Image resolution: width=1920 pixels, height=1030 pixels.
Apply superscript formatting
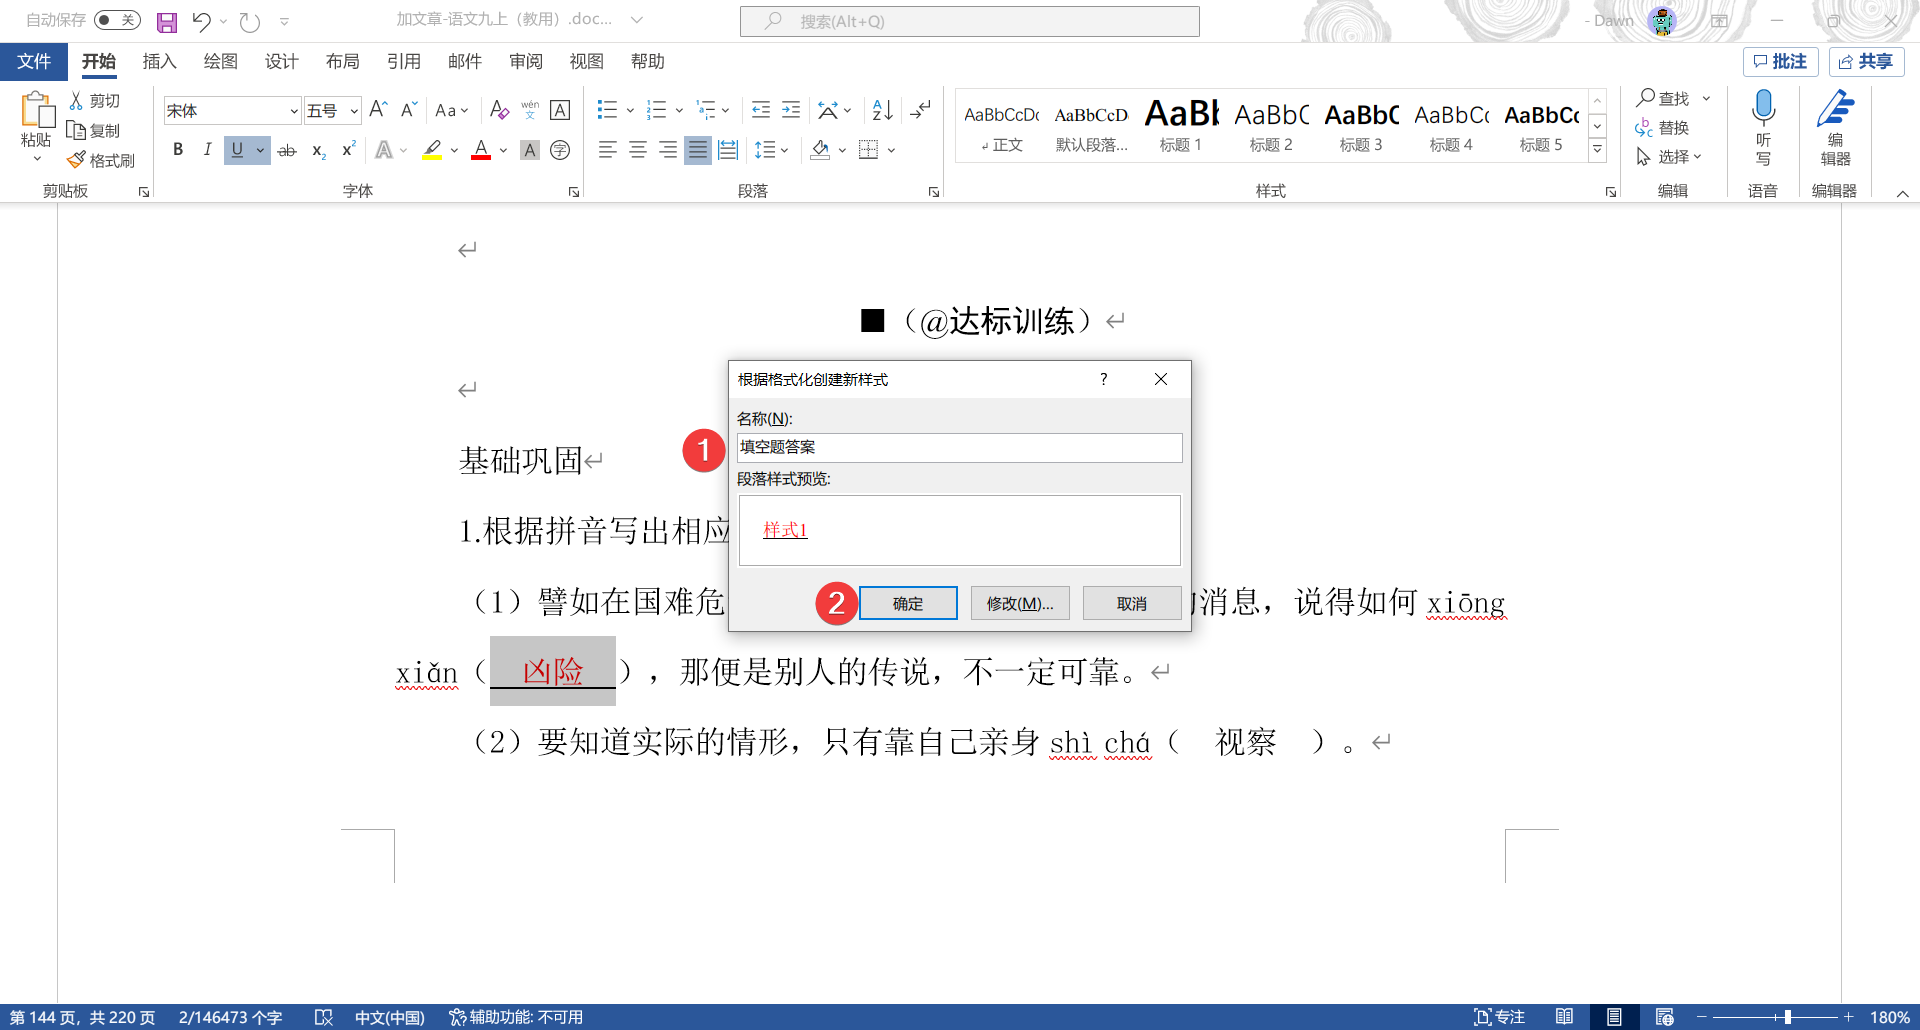click(x=349, y=150)
